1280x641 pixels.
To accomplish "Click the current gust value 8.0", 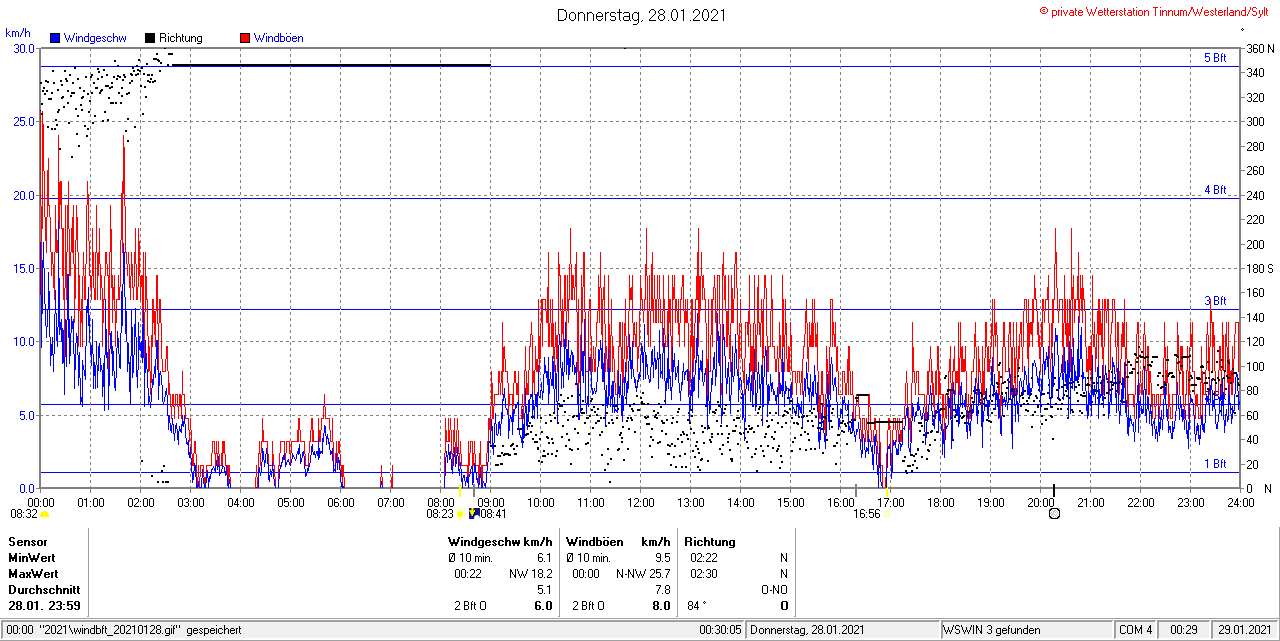I will [x=661, y=606].
